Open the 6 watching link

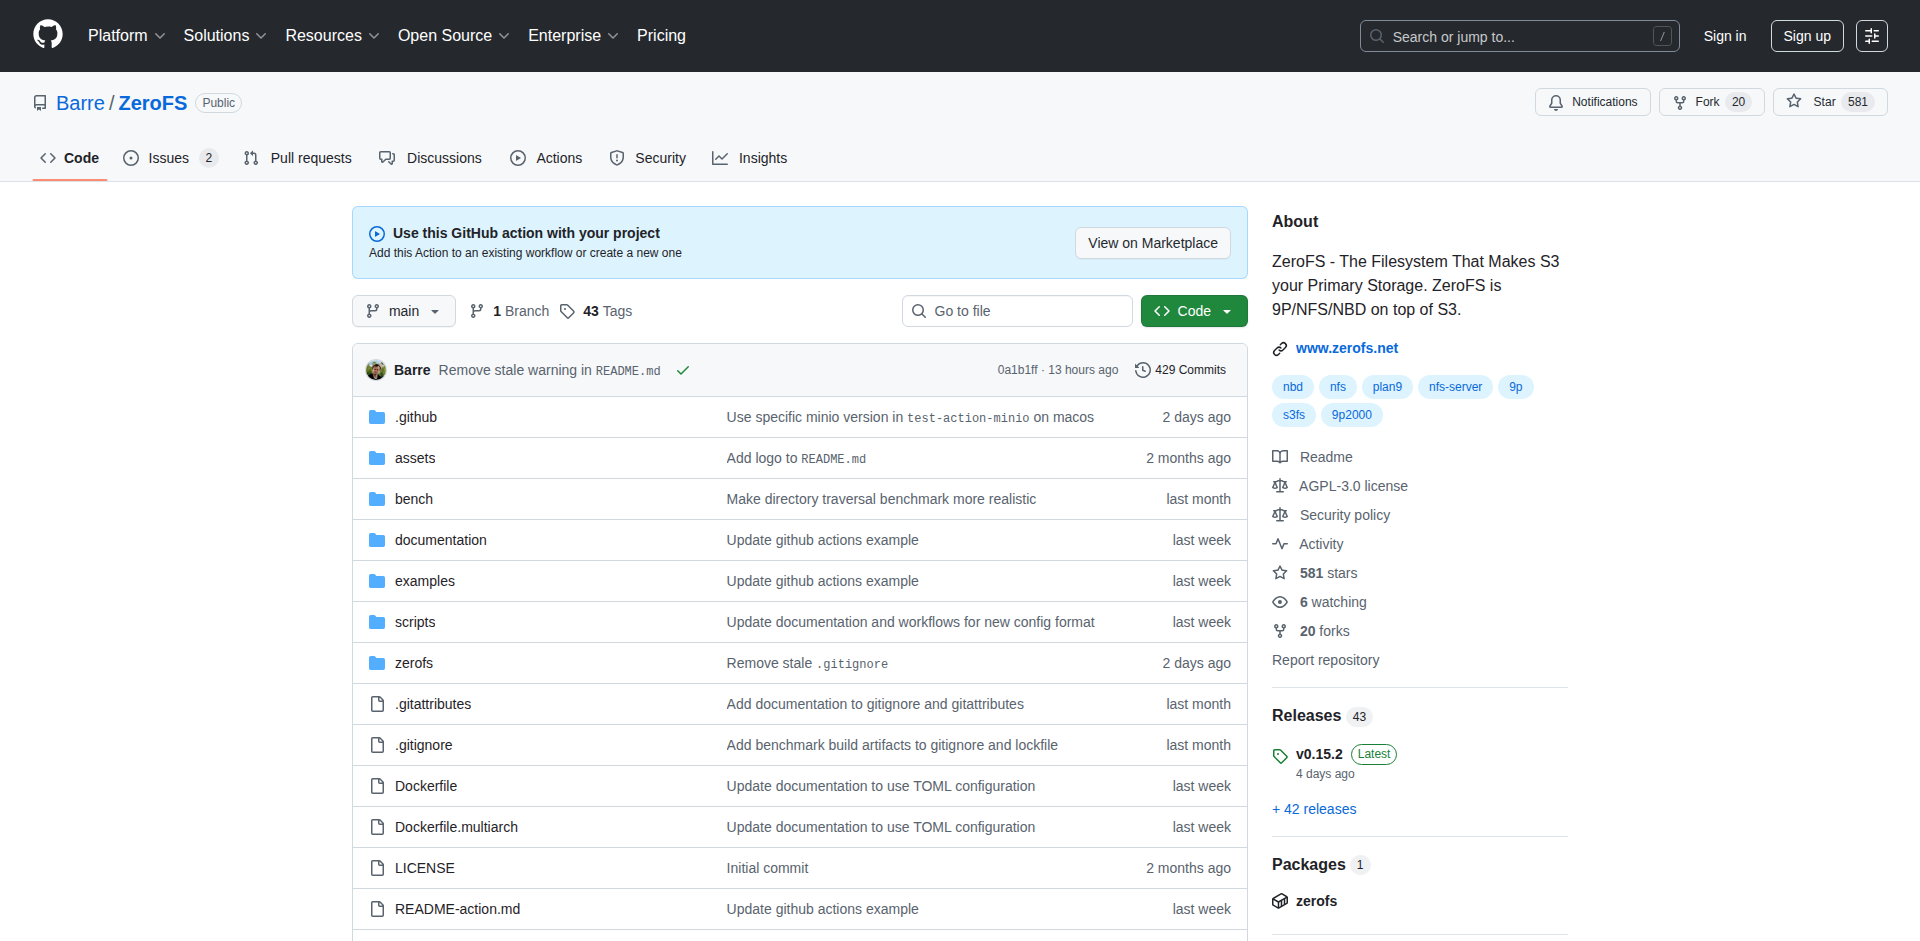[x=1319, y=602]
